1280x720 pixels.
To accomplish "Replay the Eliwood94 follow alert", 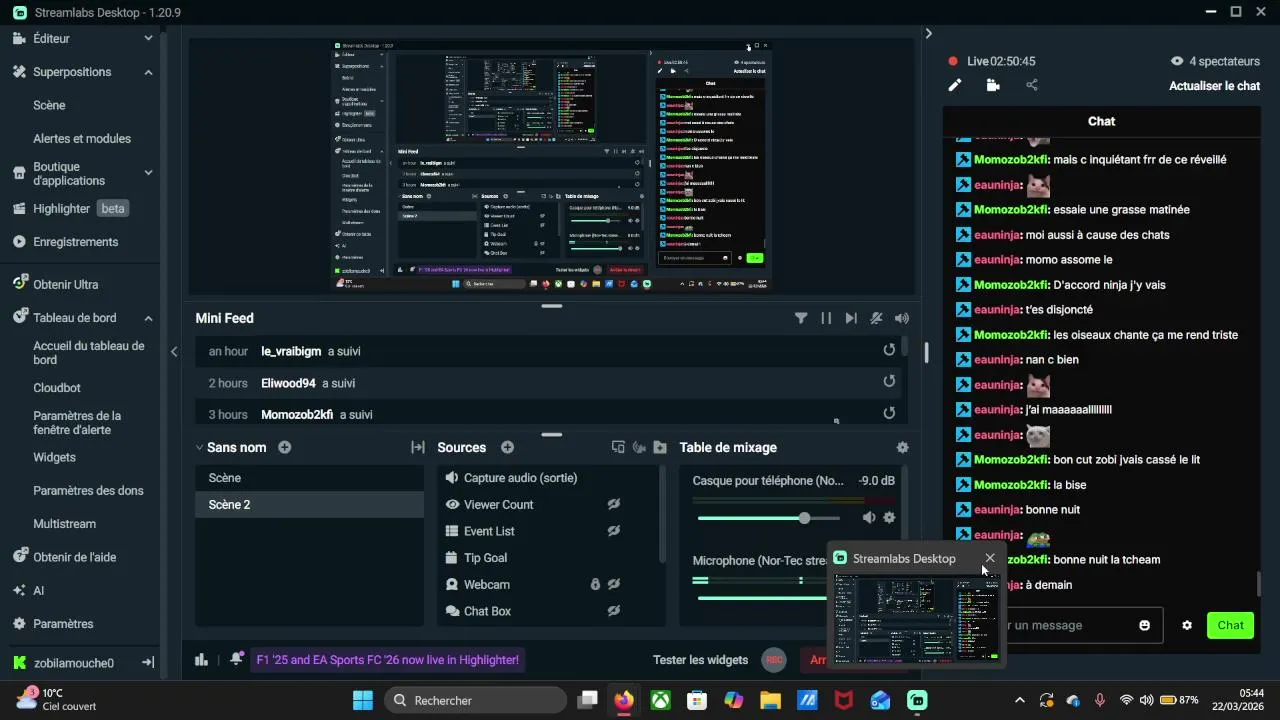I will click(889, 381).
